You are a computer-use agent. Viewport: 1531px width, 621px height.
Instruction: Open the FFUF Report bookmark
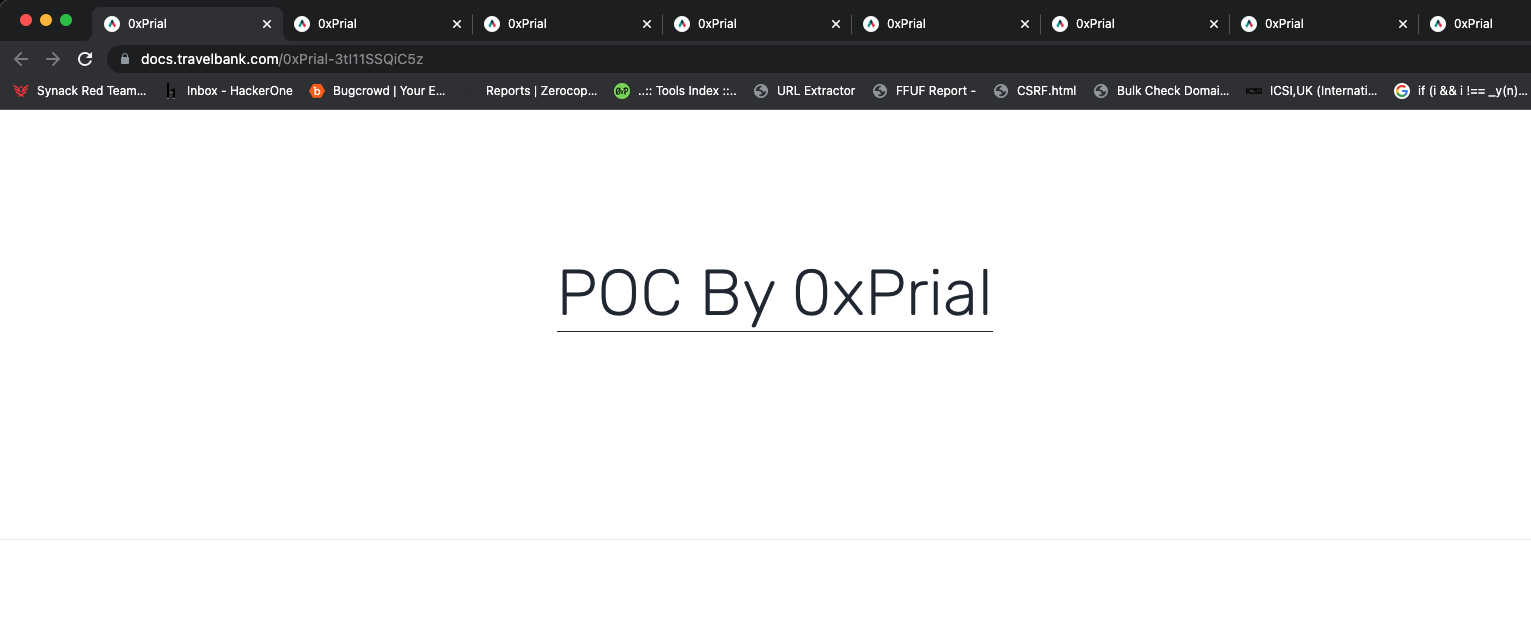pyautogui.click(x=925, y=91)
